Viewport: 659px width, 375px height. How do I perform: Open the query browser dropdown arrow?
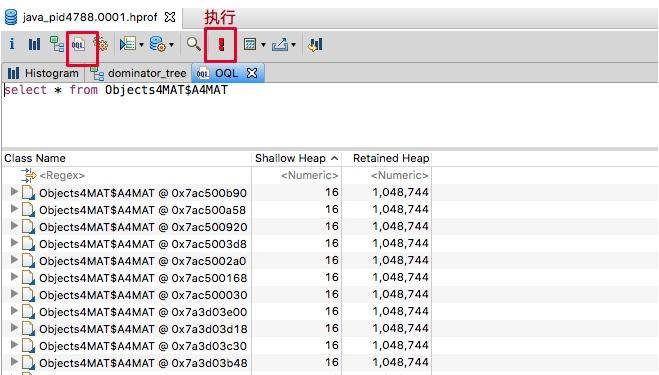(x=171, y=45)
